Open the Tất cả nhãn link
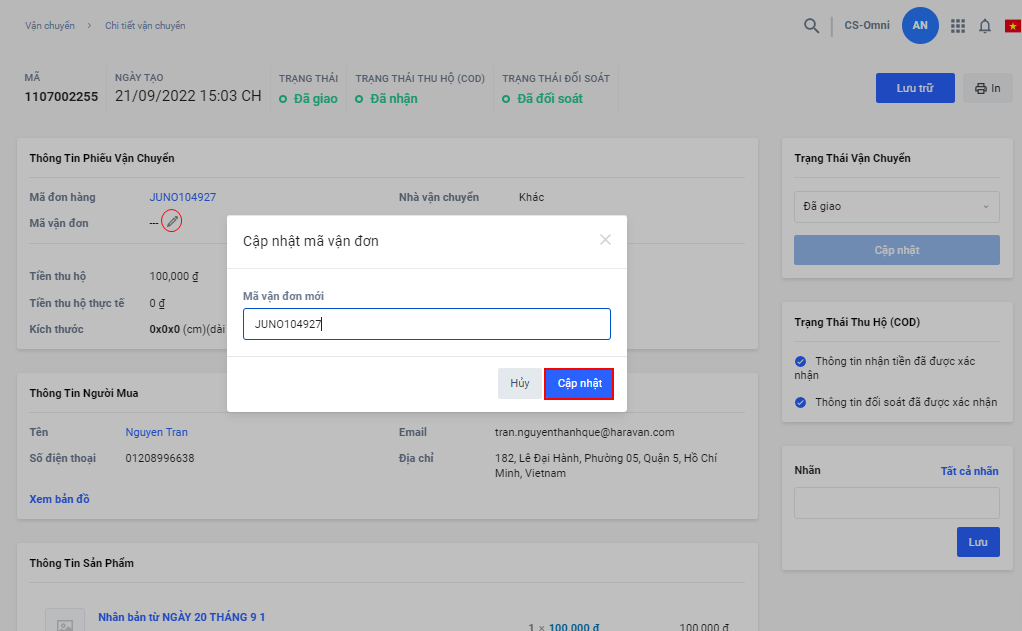Screen dimensions: 1022x631 [969, 471]
